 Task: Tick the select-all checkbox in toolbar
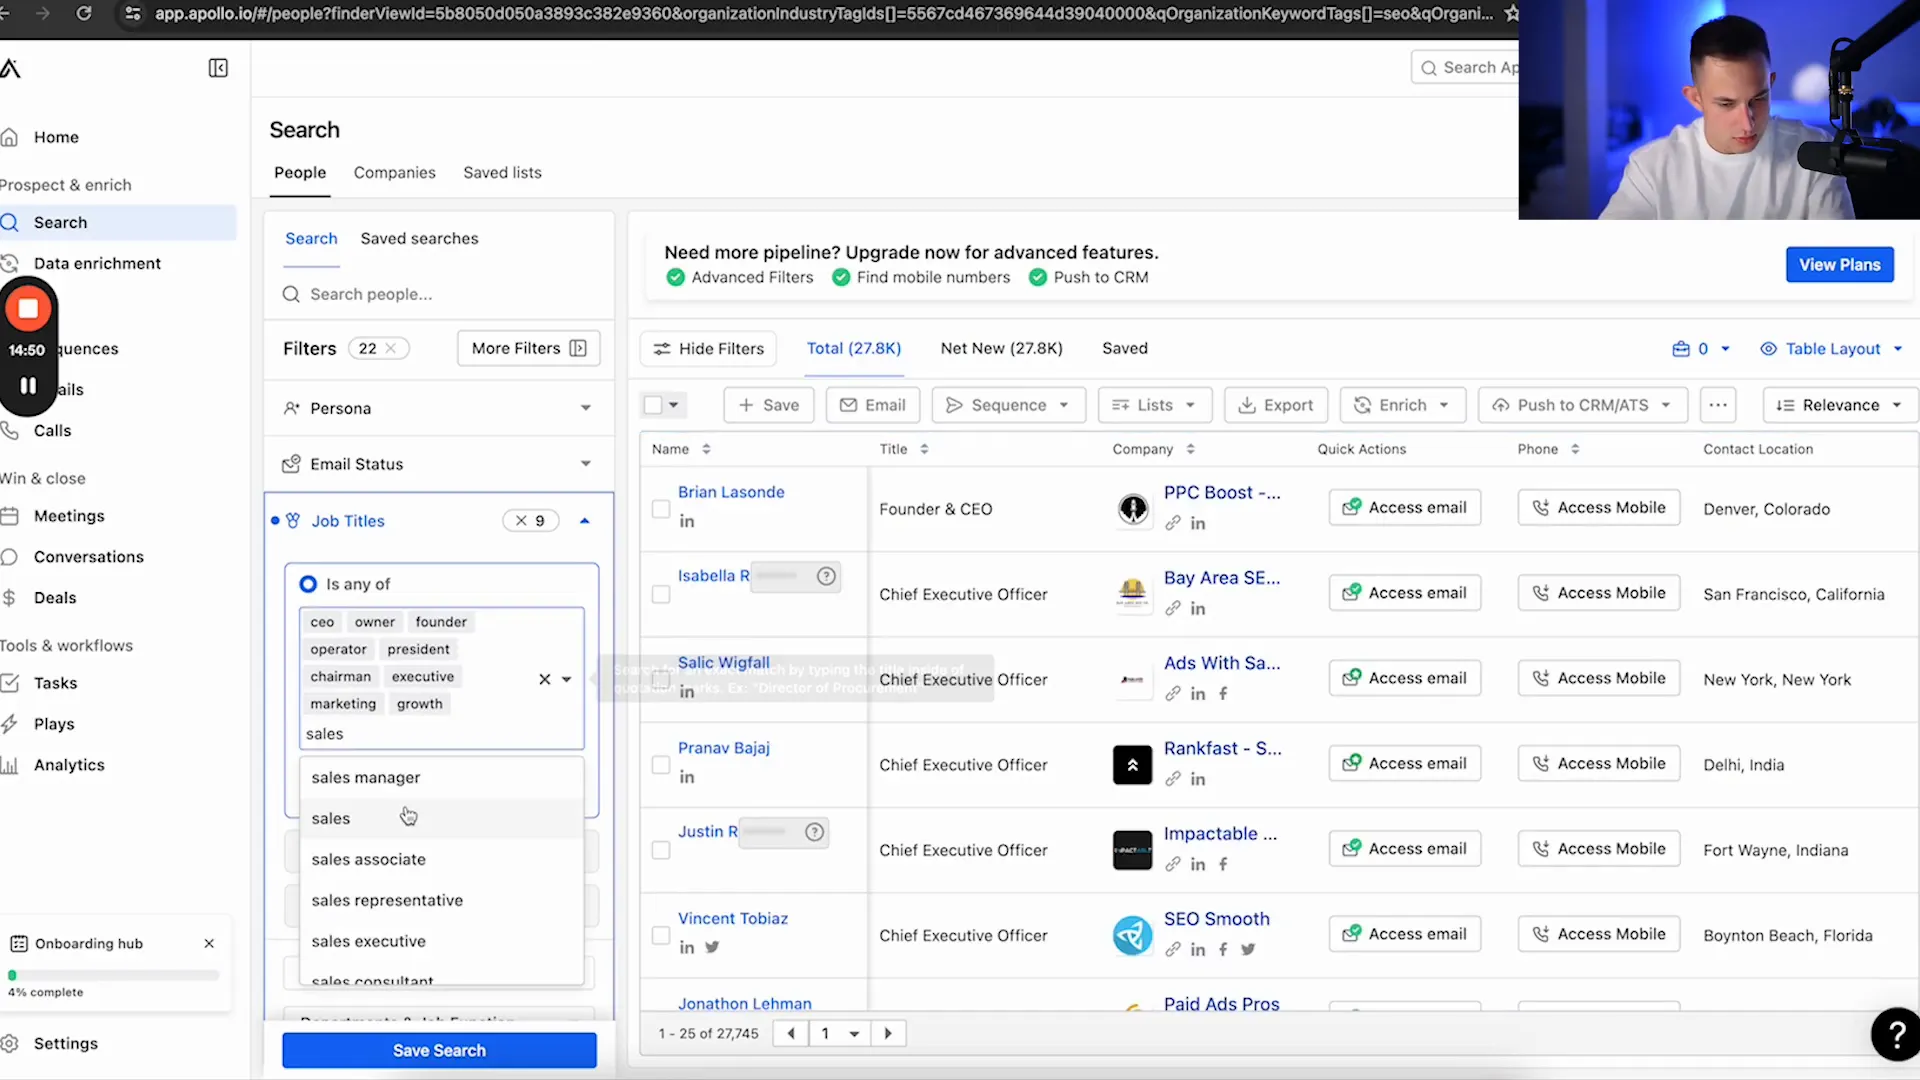pos(653,405)
